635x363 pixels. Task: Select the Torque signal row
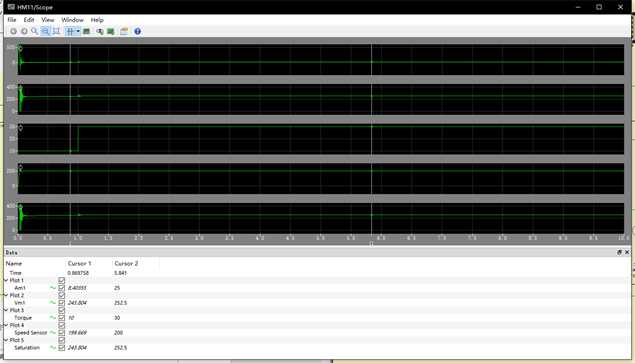[317, 318]
